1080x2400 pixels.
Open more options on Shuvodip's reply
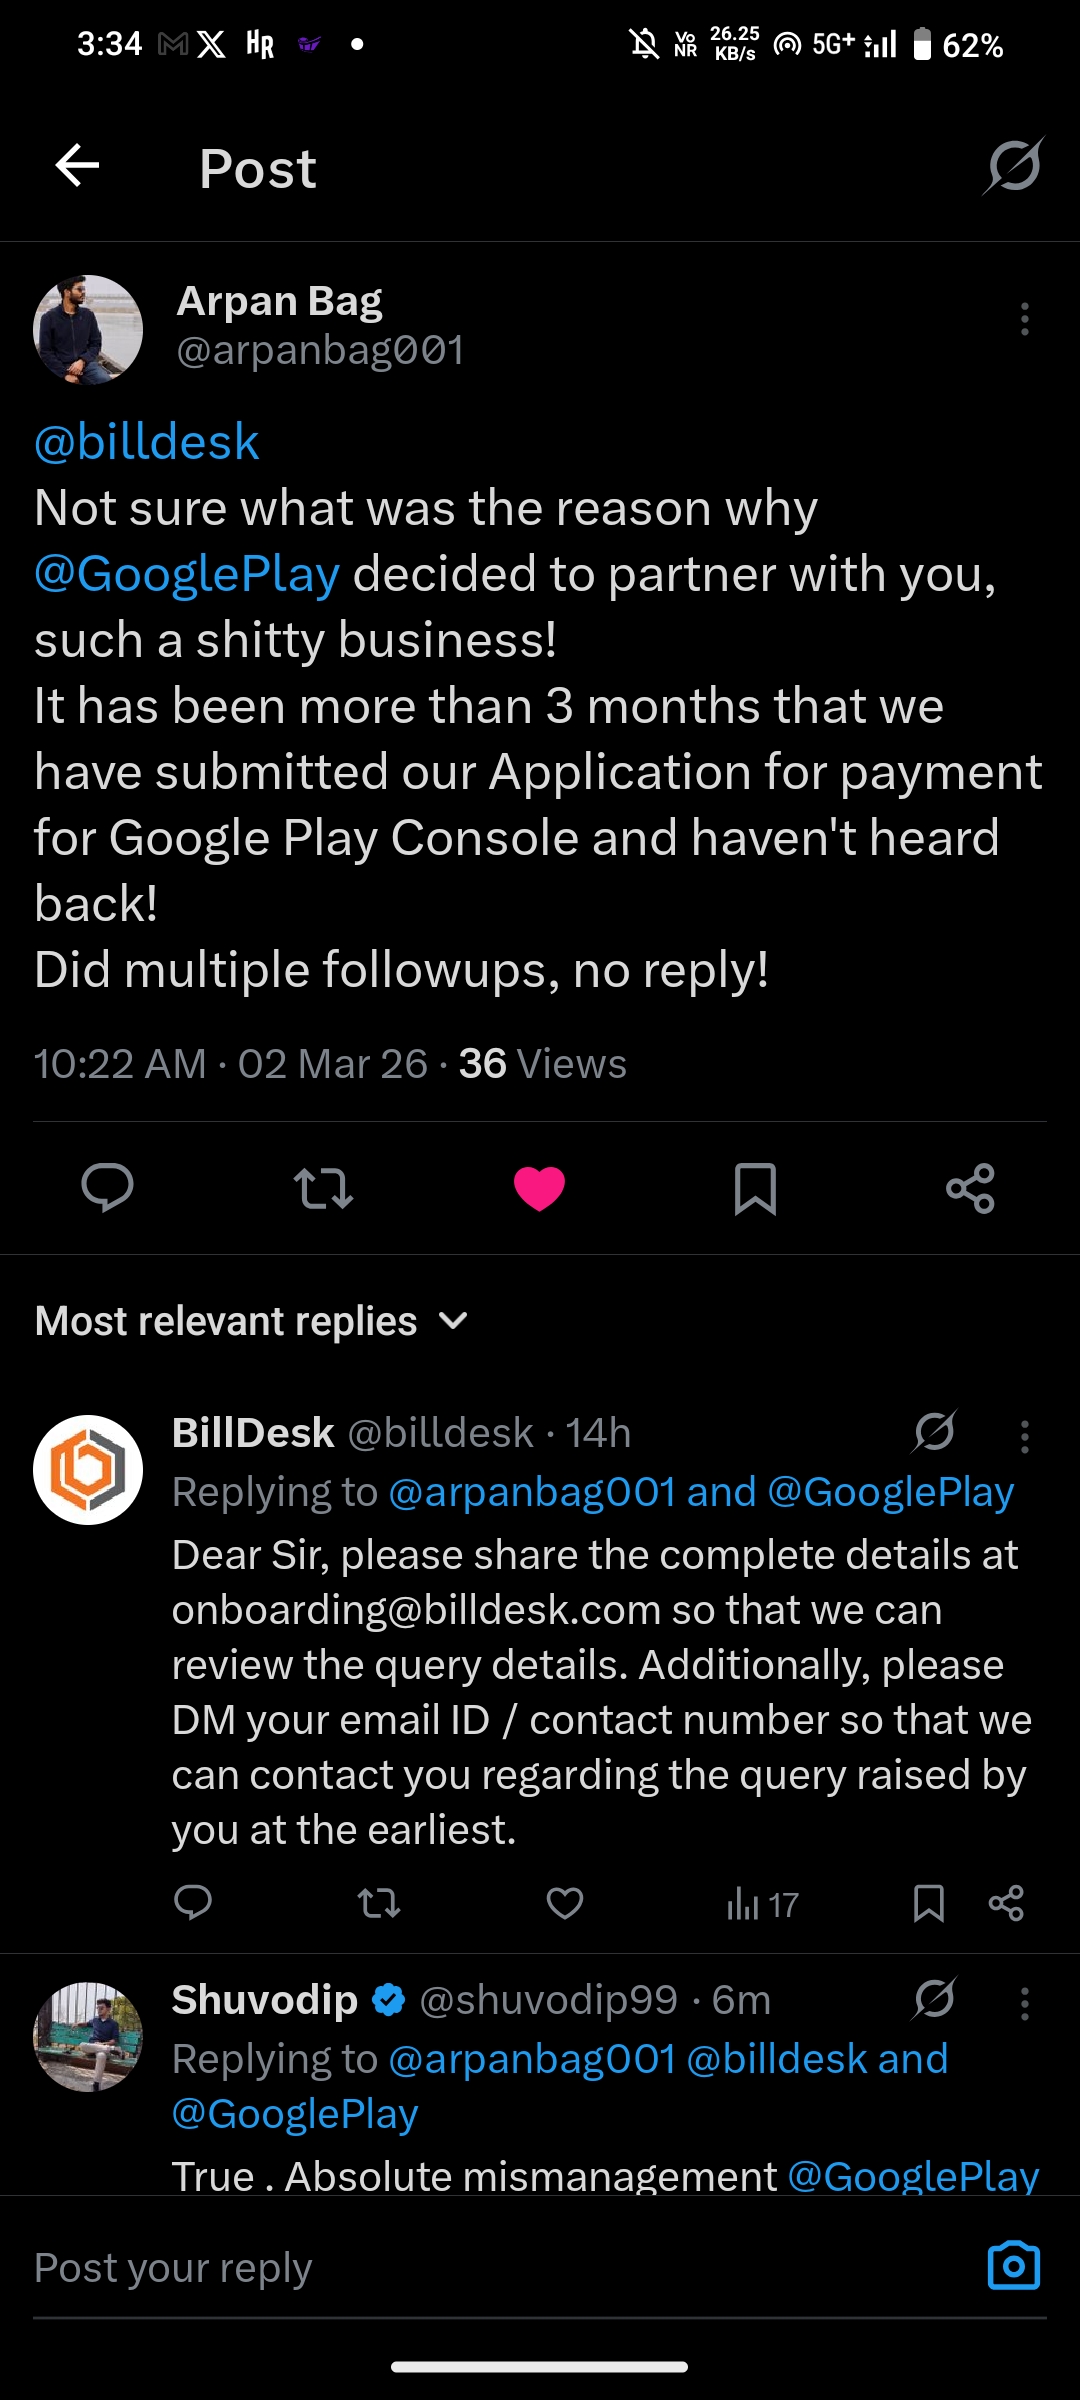click(x=1024, y=2004)
